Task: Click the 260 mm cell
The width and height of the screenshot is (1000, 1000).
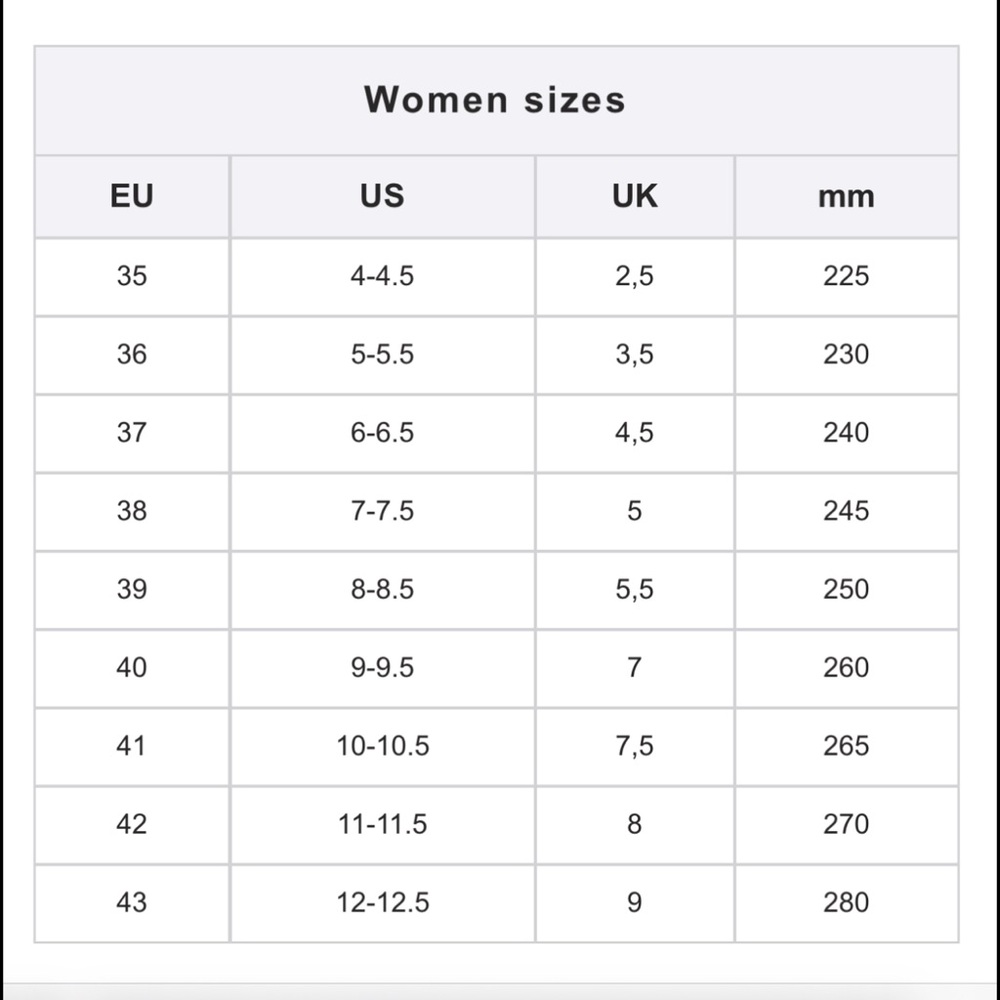Action: click(846, 668)
